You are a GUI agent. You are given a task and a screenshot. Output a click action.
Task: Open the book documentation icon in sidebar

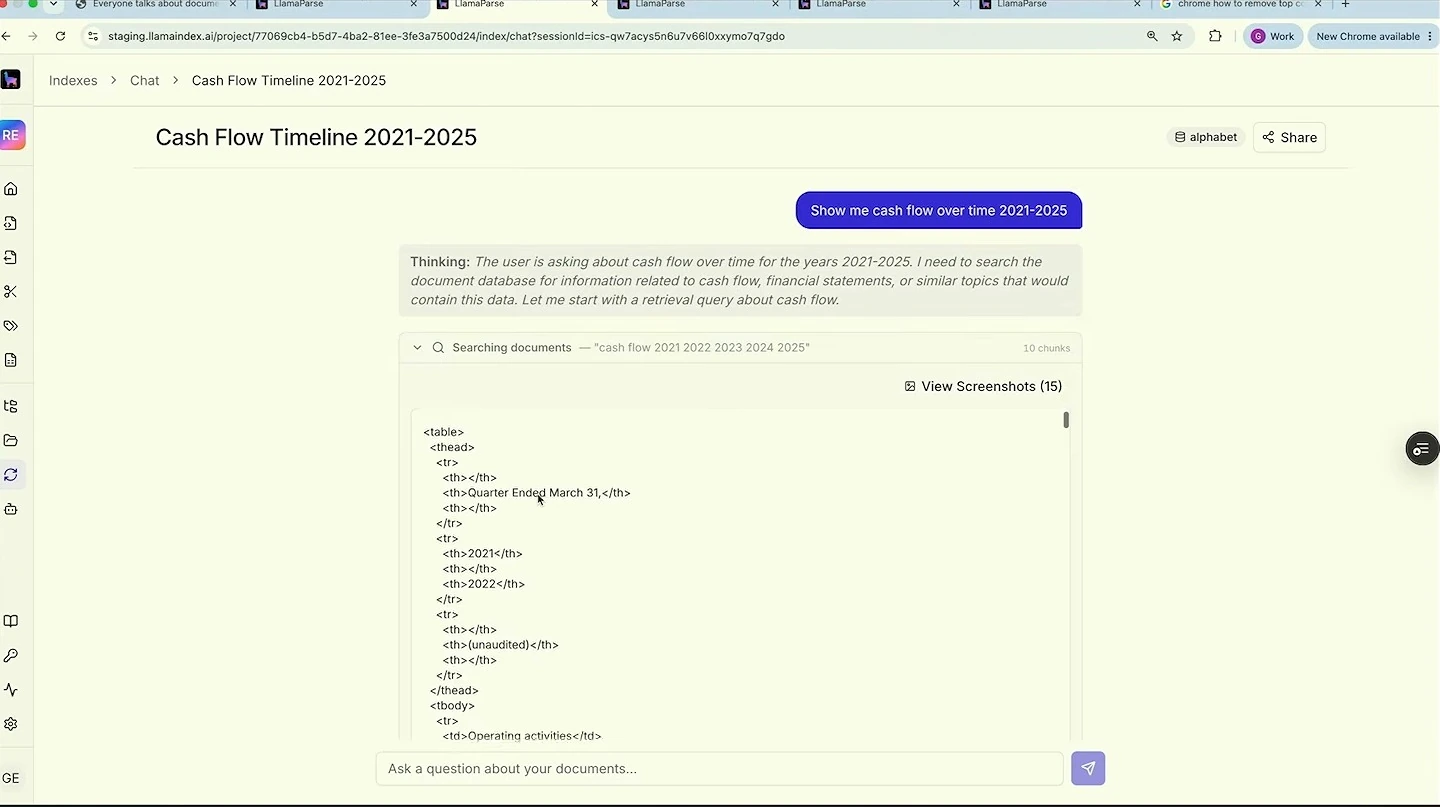click(x=11, y=621)
